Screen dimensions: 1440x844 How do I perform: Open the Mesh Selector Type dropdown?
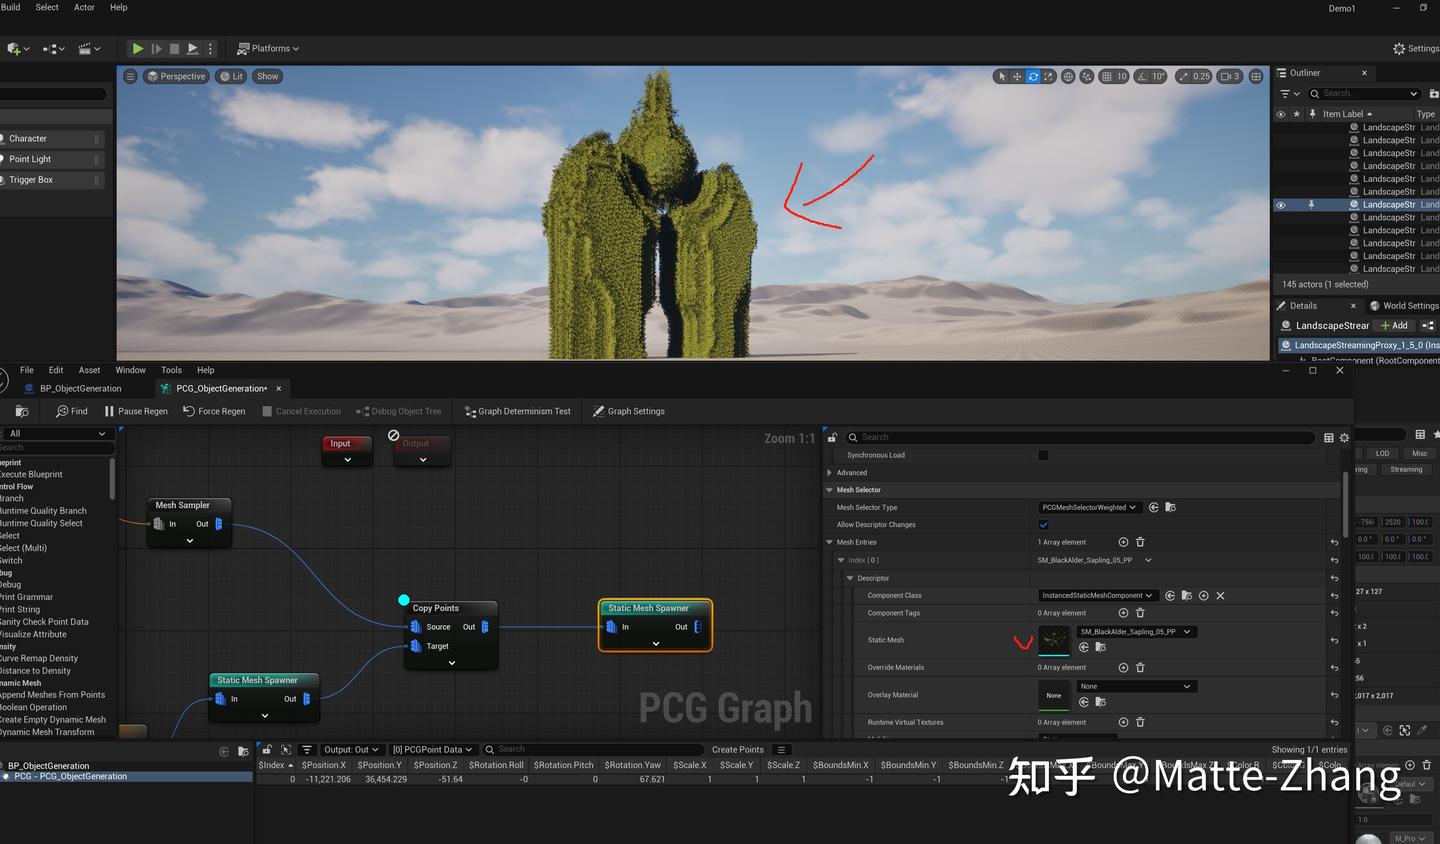point(1090,507)
